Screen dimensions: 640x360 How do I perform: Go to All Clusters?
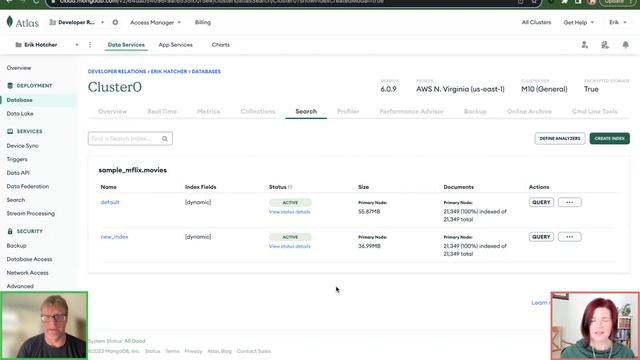(536, 22)
